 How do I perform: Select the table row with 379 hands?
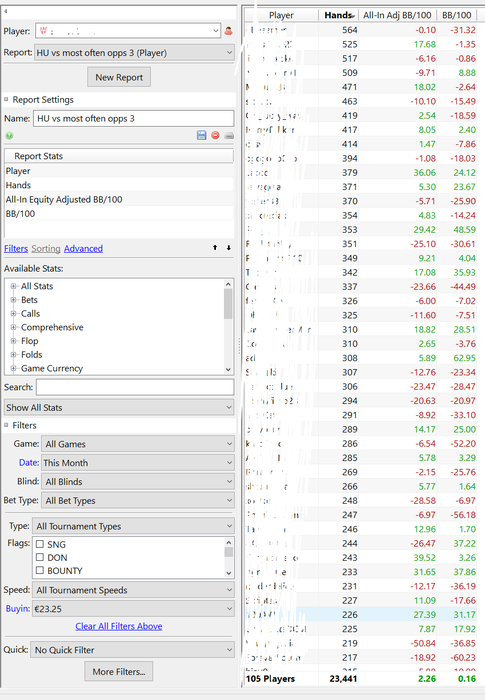[x=361, y=173]
